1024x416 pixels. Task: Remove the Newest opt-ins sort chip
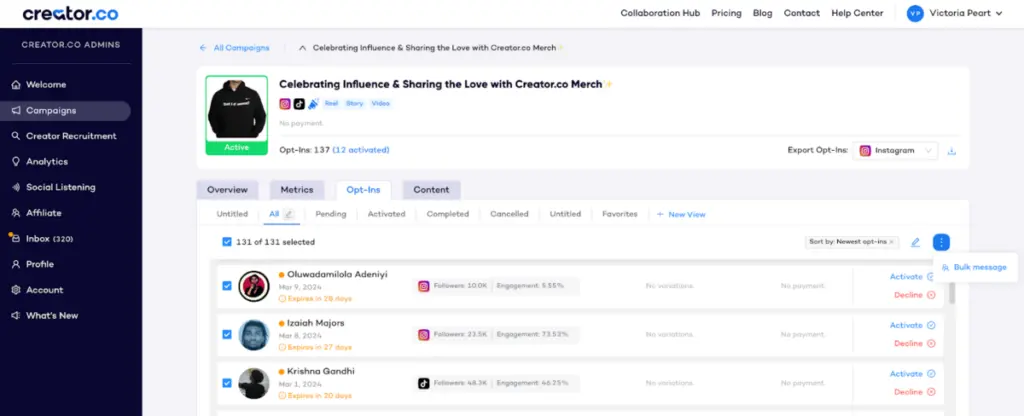pyautogui.click(x=892, y=242)
